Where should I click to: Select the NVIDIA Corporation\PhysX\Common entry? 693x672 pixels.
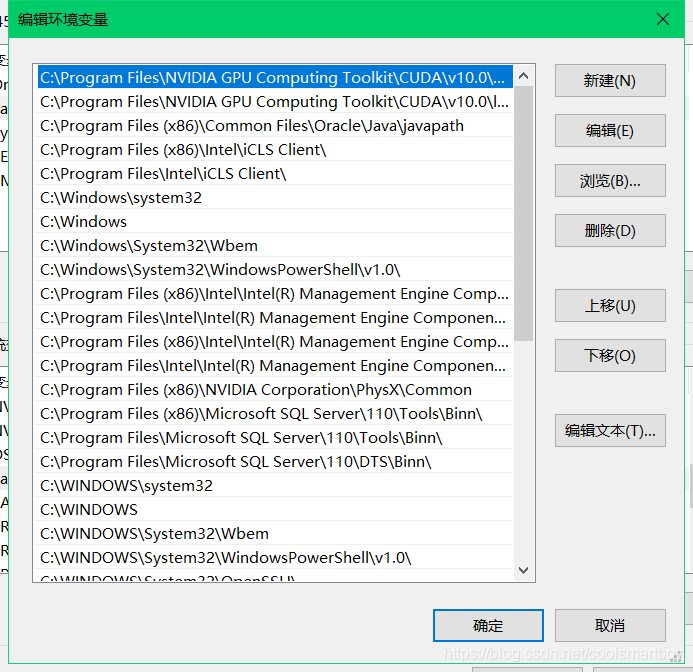click(275, 389)
